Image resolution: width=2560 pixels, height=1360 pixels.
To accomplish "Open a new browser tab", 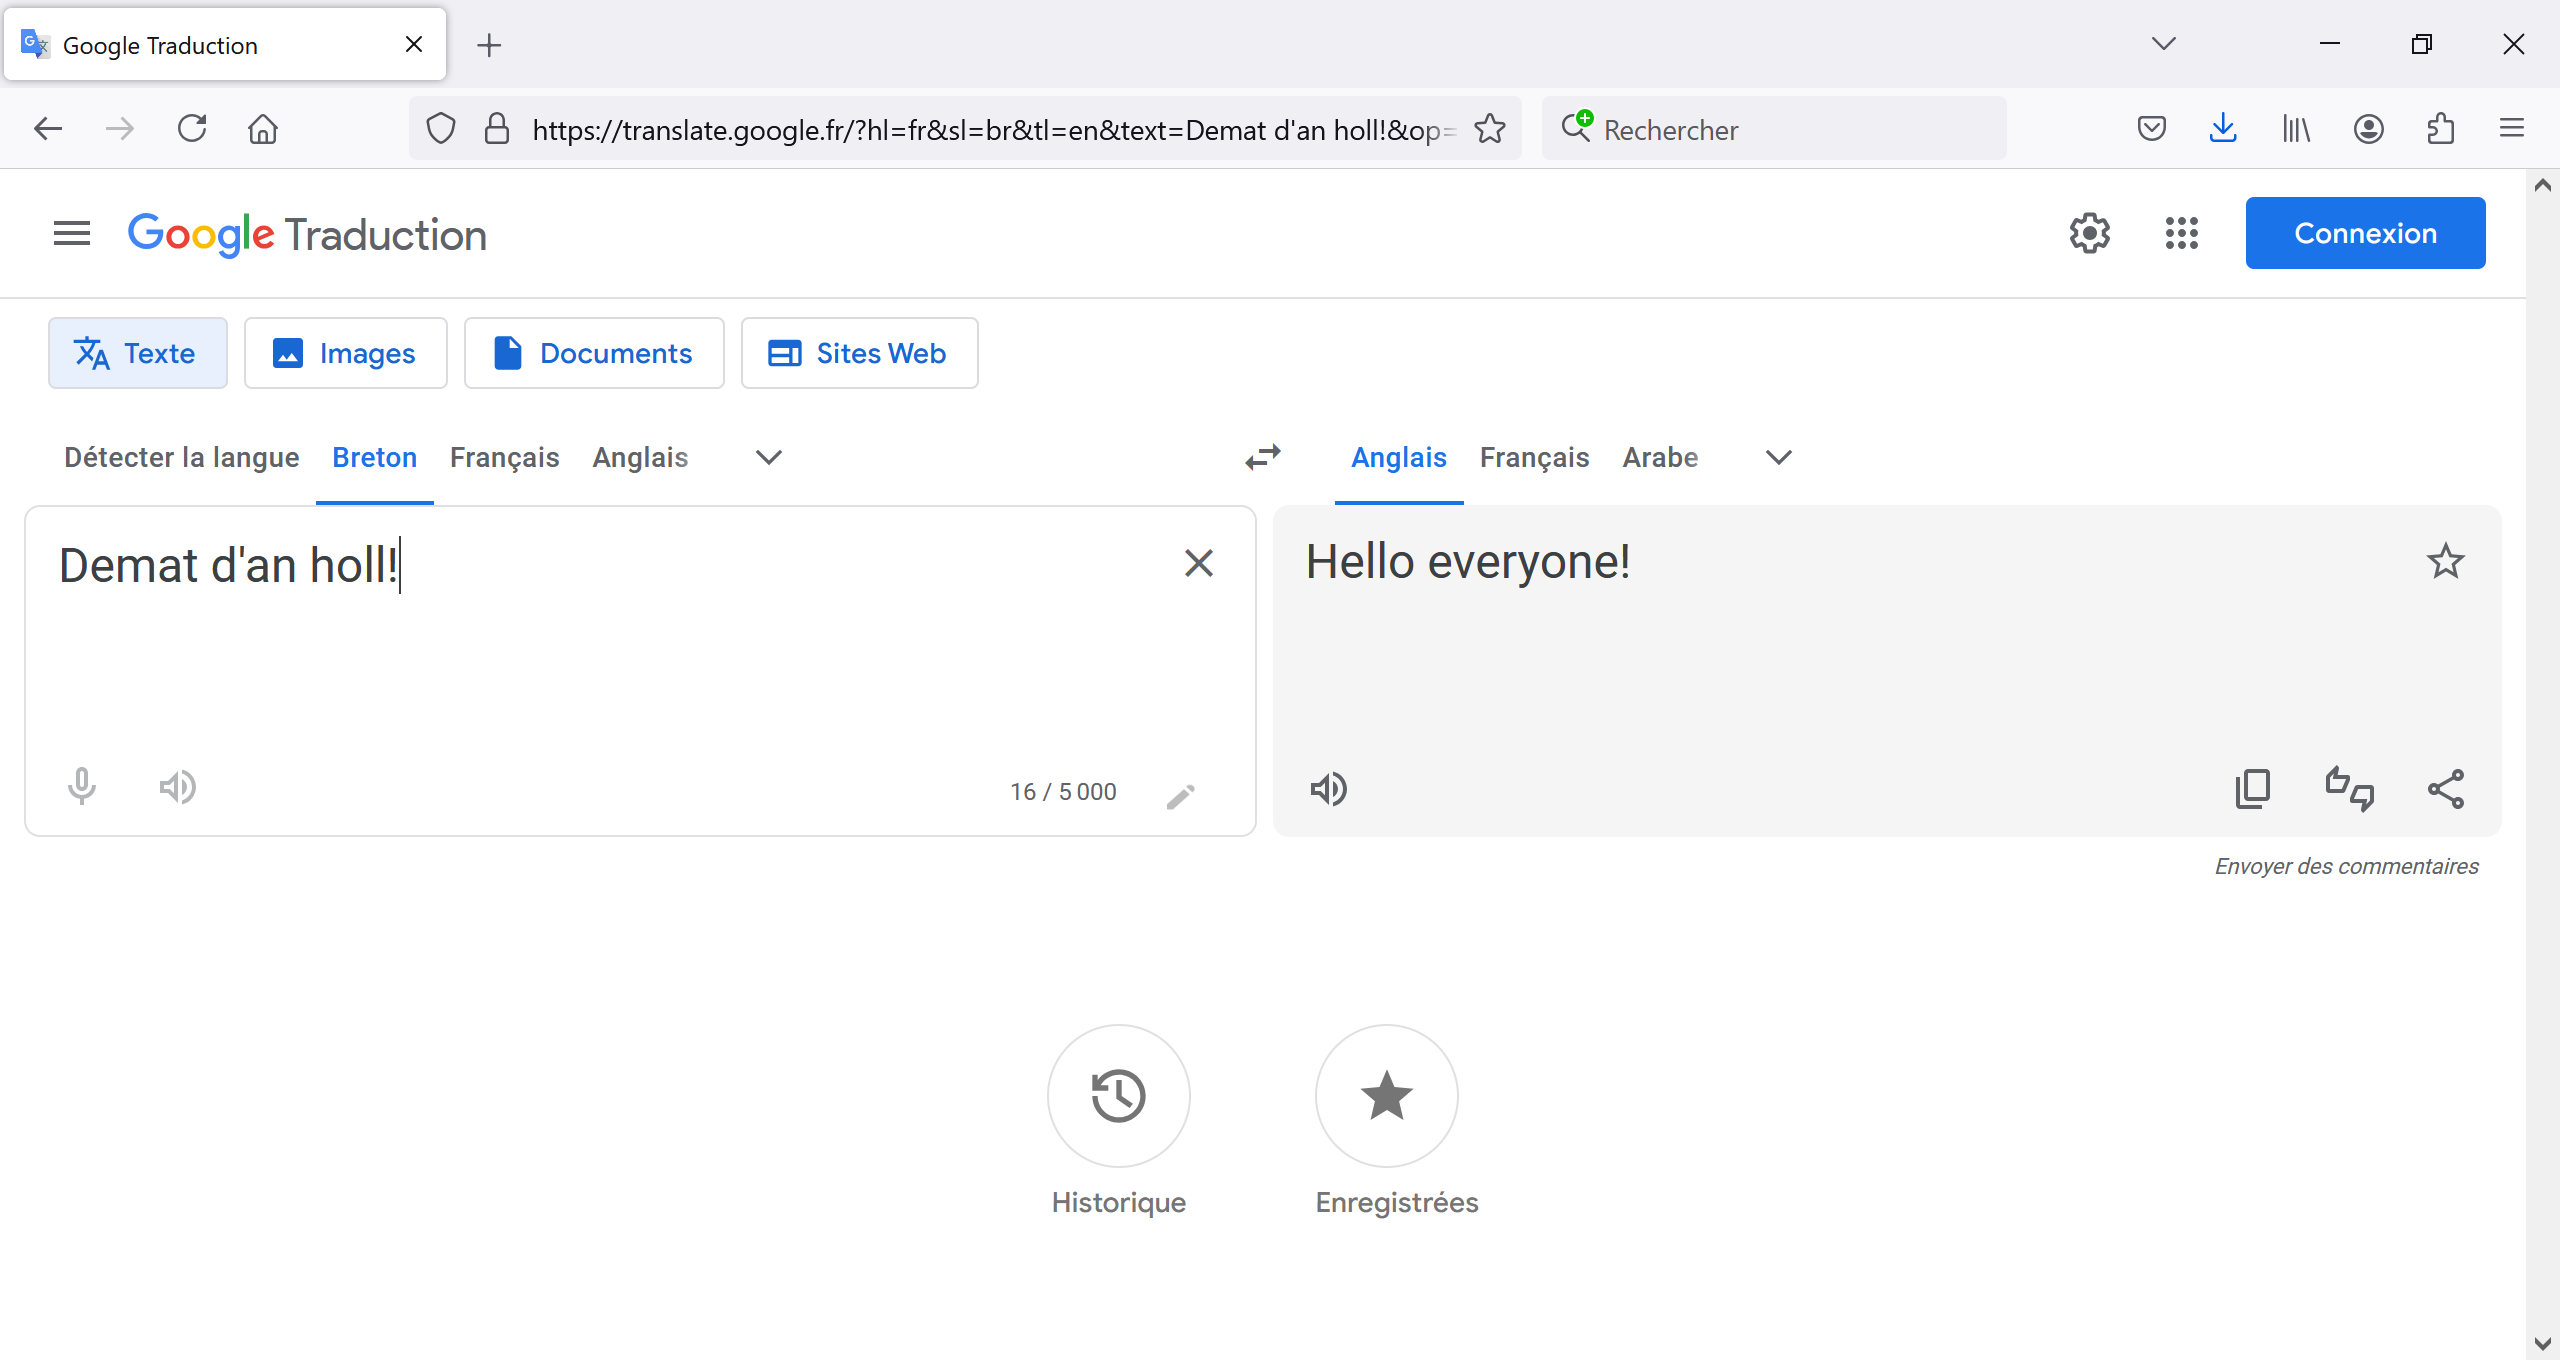I will click(x=489, y=45).
